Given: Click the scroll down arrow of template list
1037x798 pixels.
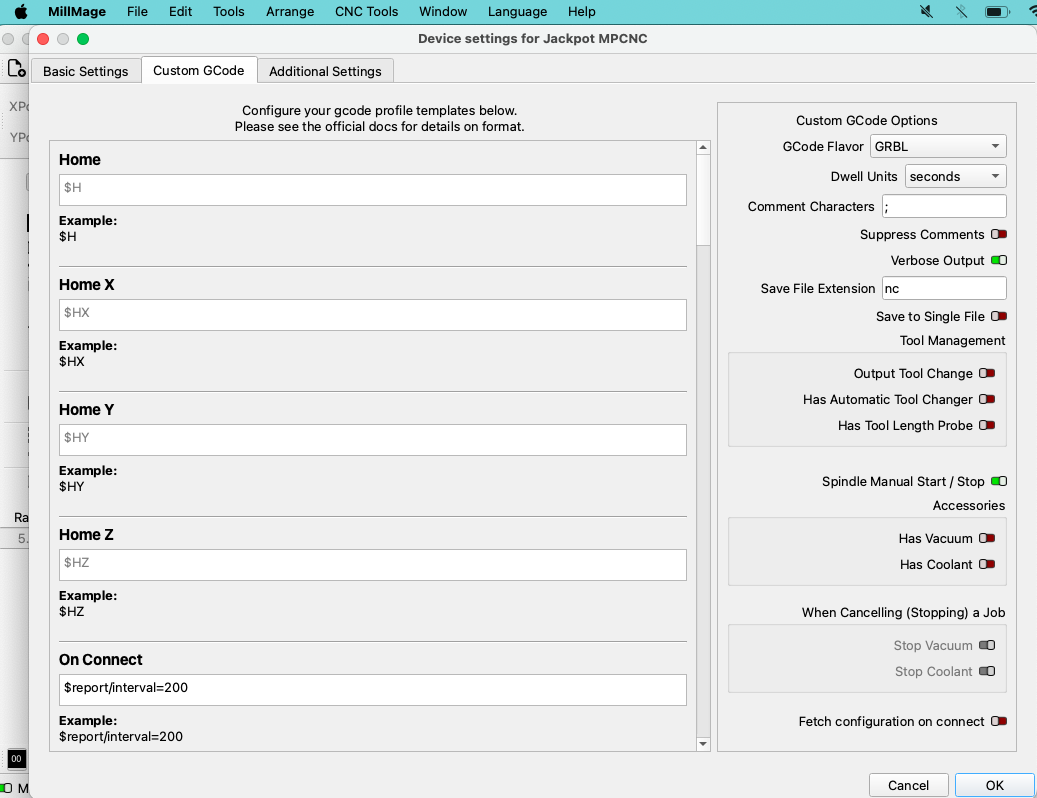Looking at the screenshot, I should coord(703,743).
